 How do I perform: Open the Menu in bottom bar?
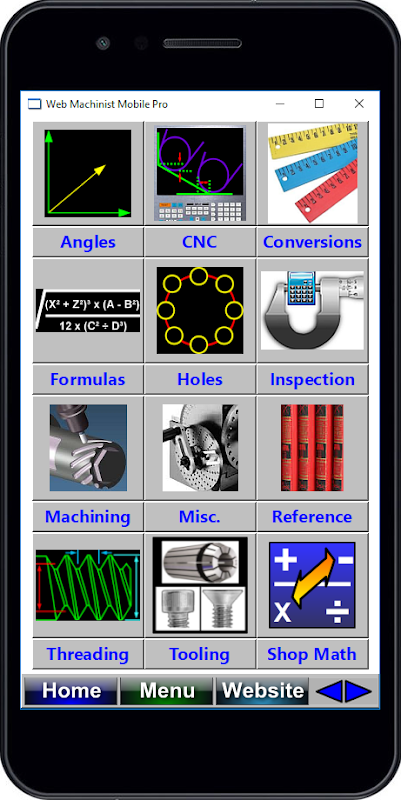click(167, 691)
